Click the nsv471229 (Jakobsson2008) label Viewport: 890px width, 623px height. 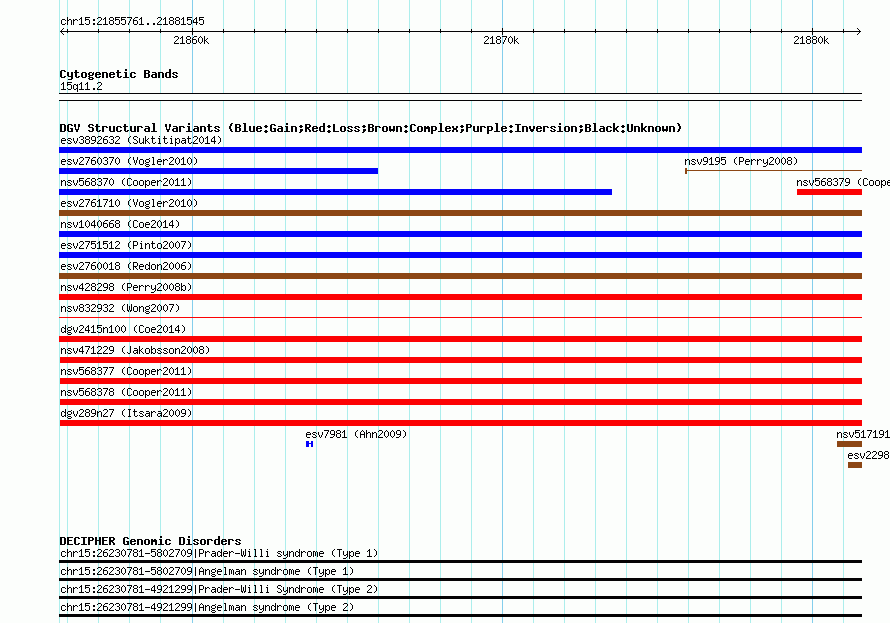click(135, 350)
